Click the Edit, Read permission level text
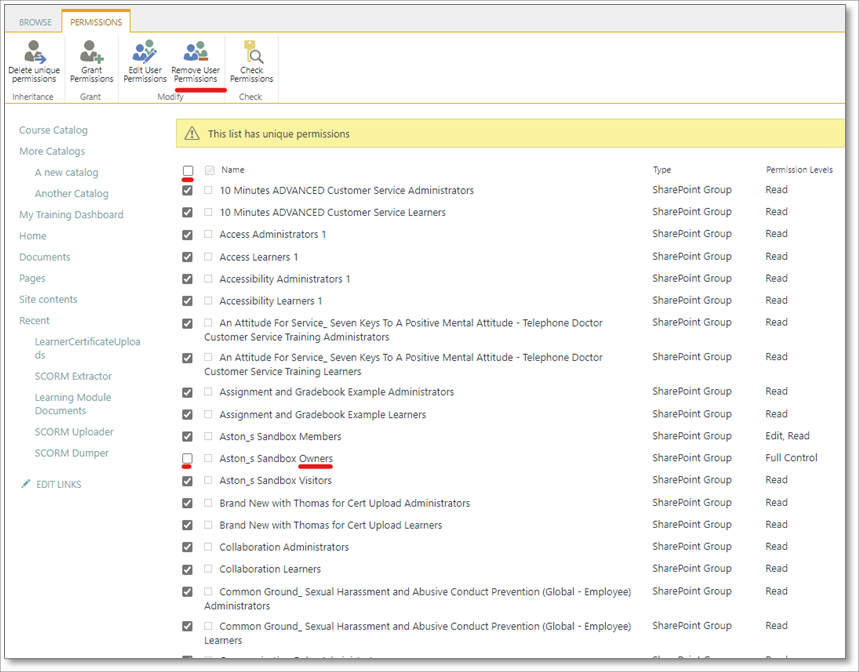This screenshot has width=859, height=672. (787, 436)
